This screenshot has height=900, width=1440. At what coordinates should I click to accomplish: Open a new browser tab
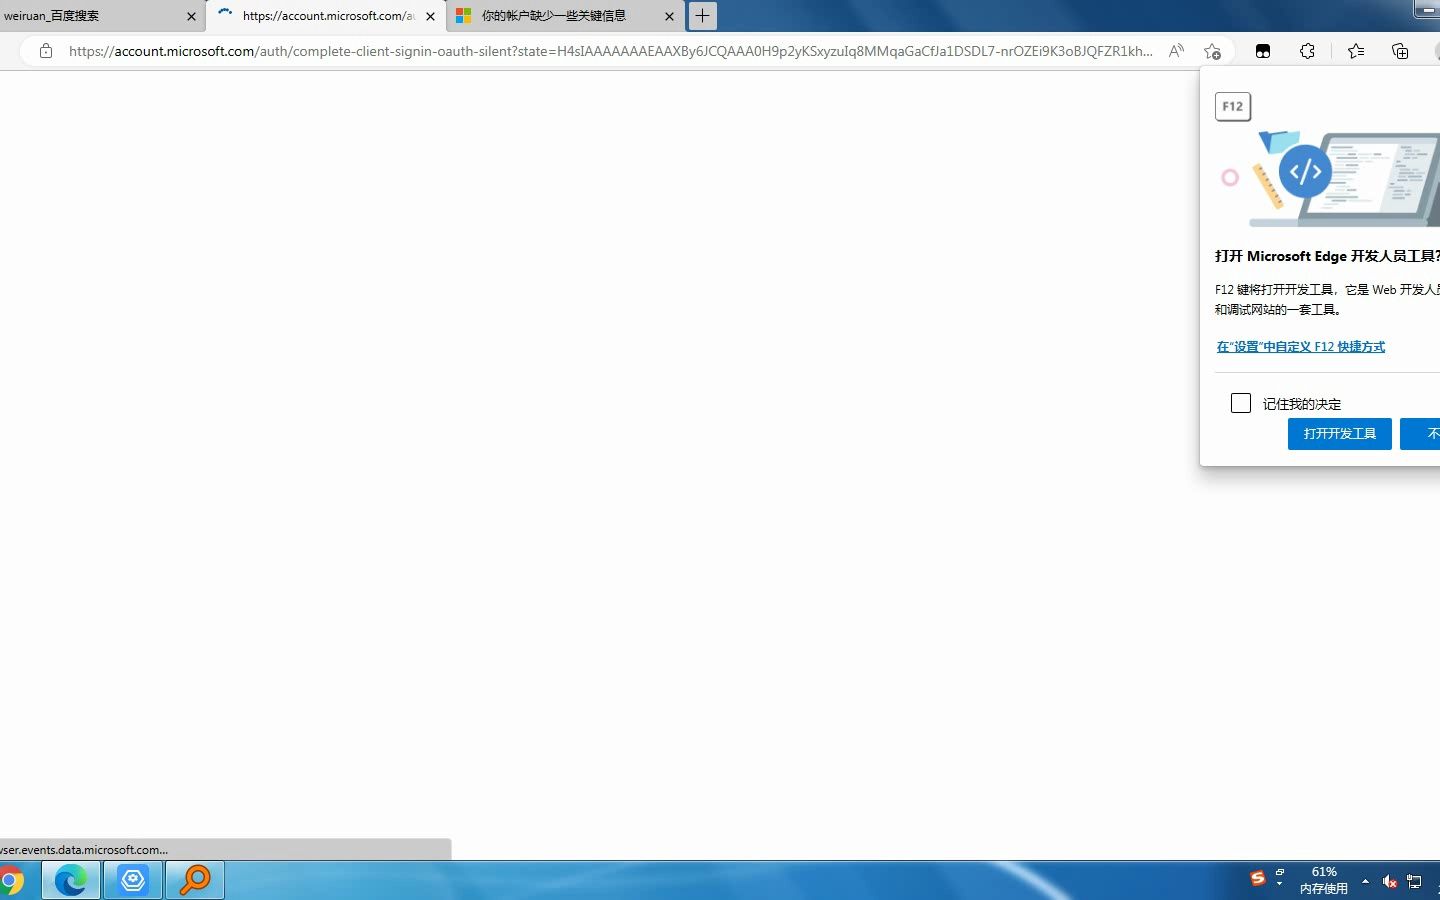tap(703, 16)
